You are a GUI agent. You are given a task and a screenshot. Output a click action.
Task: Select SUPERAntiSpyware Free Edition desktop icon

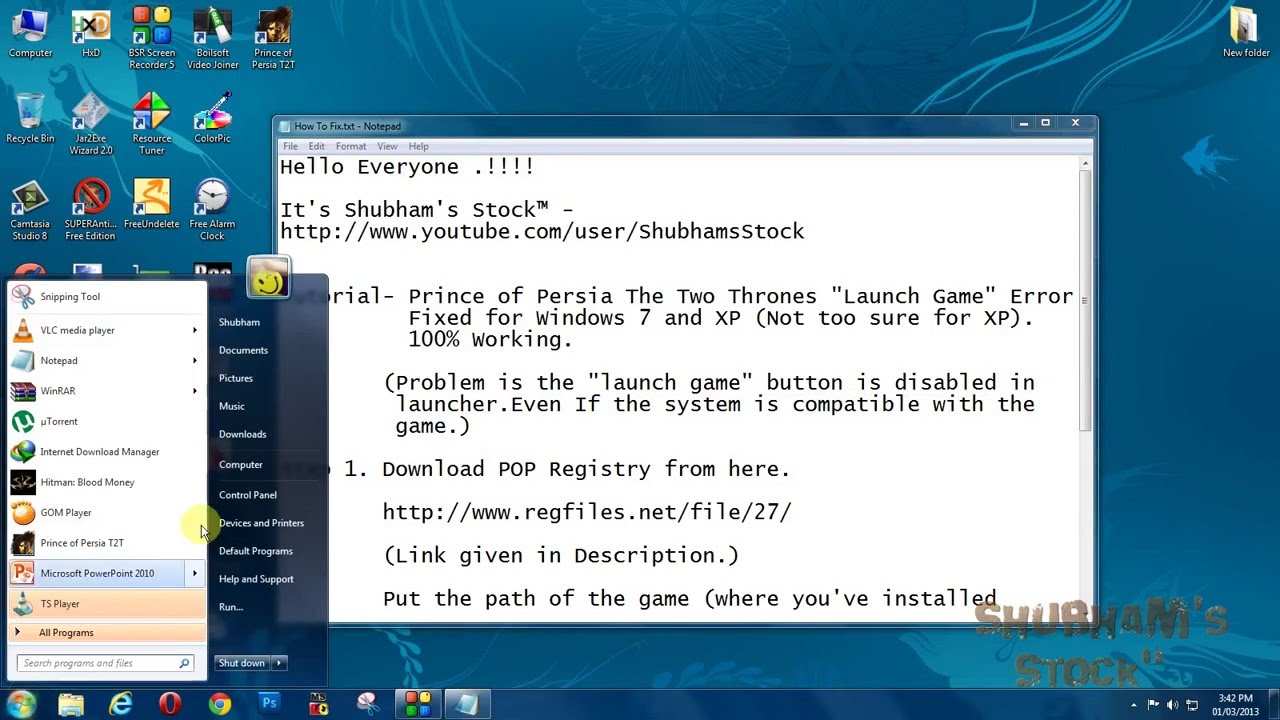pos(91,210)
